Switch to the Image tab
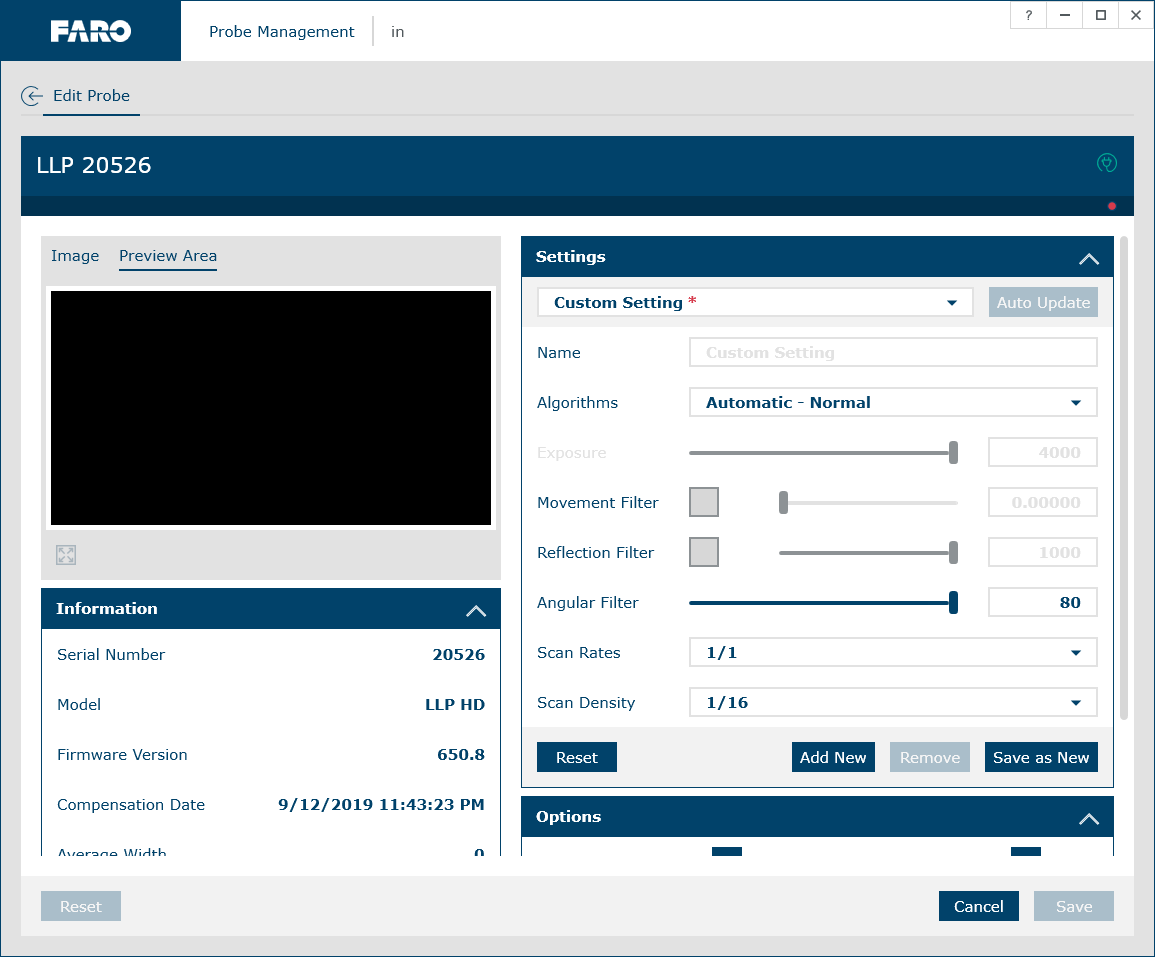Image resolution: width=1155 pixels, height=957 pixels. (75, 256)
